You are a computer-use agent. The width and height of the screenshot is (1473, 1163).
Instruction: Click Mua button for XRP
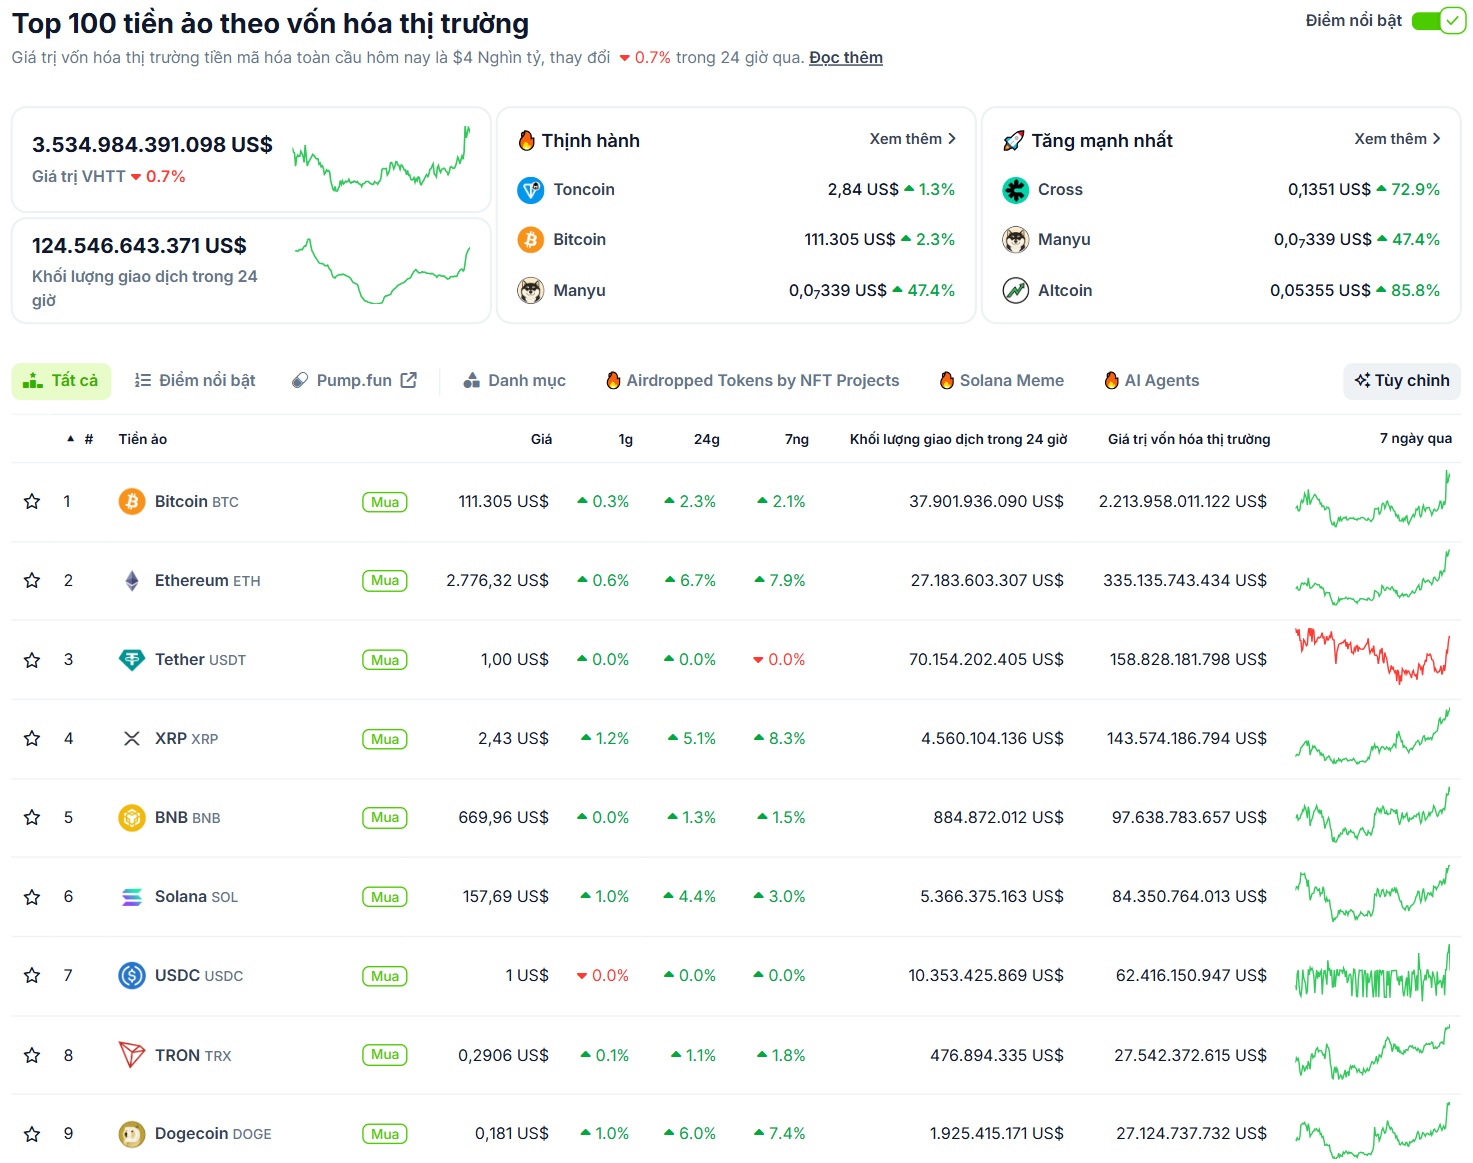385,739
